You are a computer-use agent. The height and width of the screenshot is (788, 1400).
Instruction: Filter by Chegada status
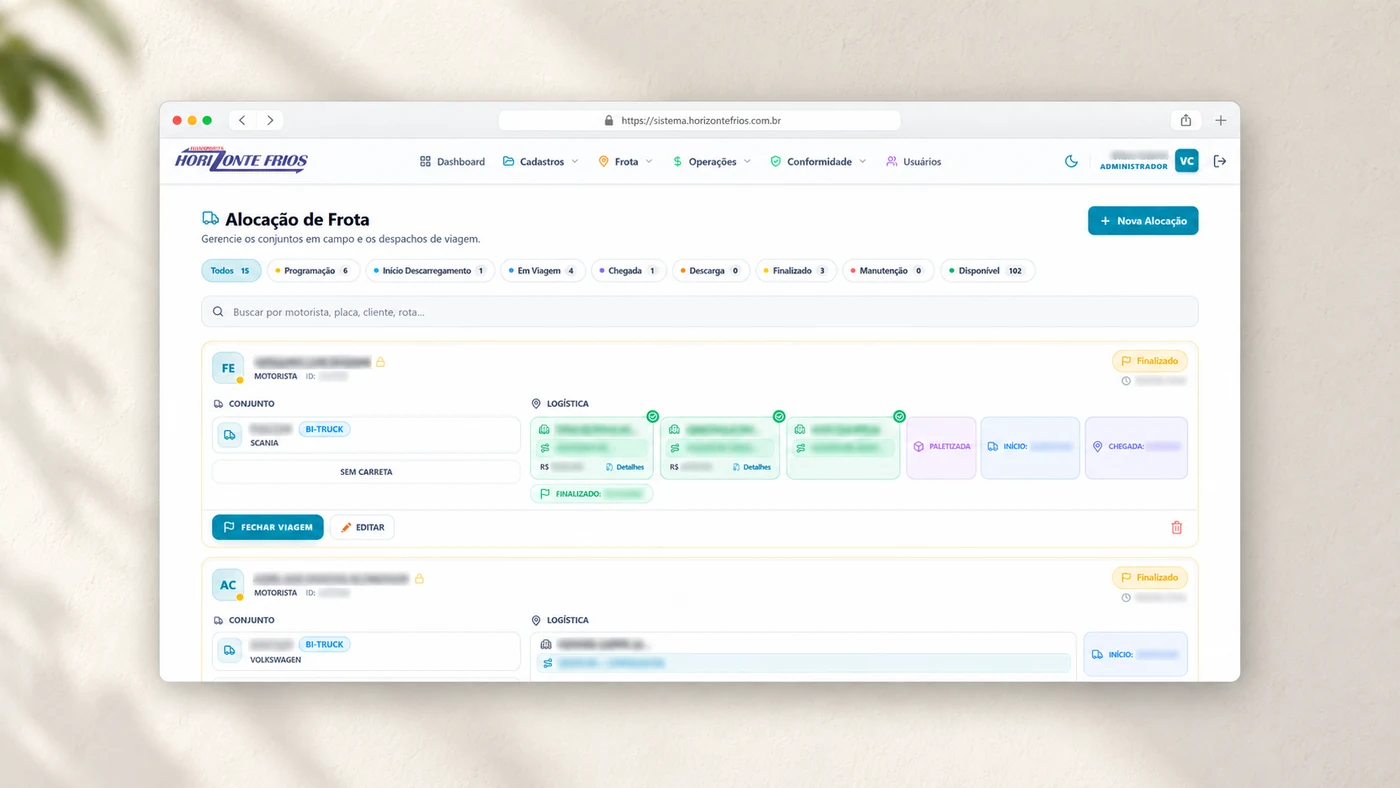click(x=629, y=271)
